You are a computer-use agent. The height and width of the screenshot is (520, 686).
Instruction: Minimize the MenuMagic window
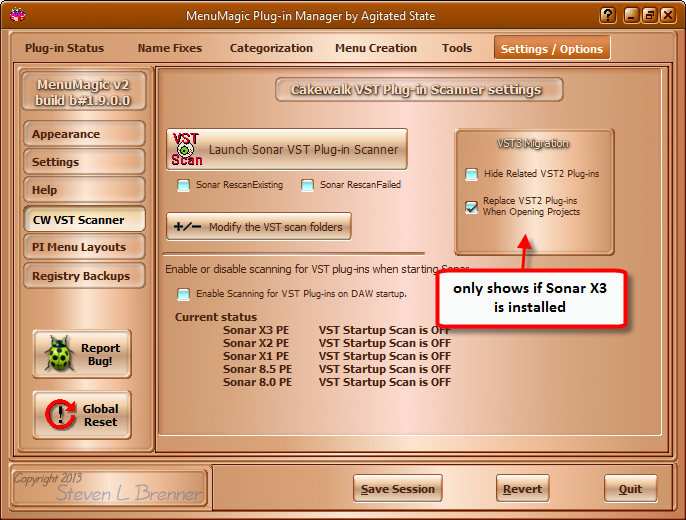tap(631, 15)
